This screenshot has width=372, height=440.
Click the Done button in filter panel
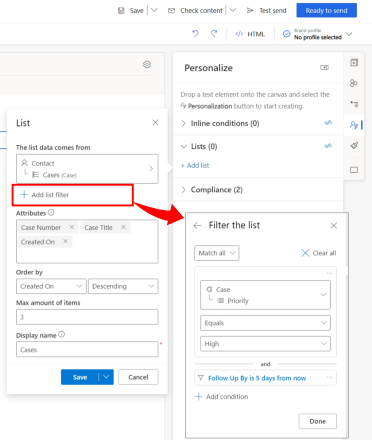318,421
